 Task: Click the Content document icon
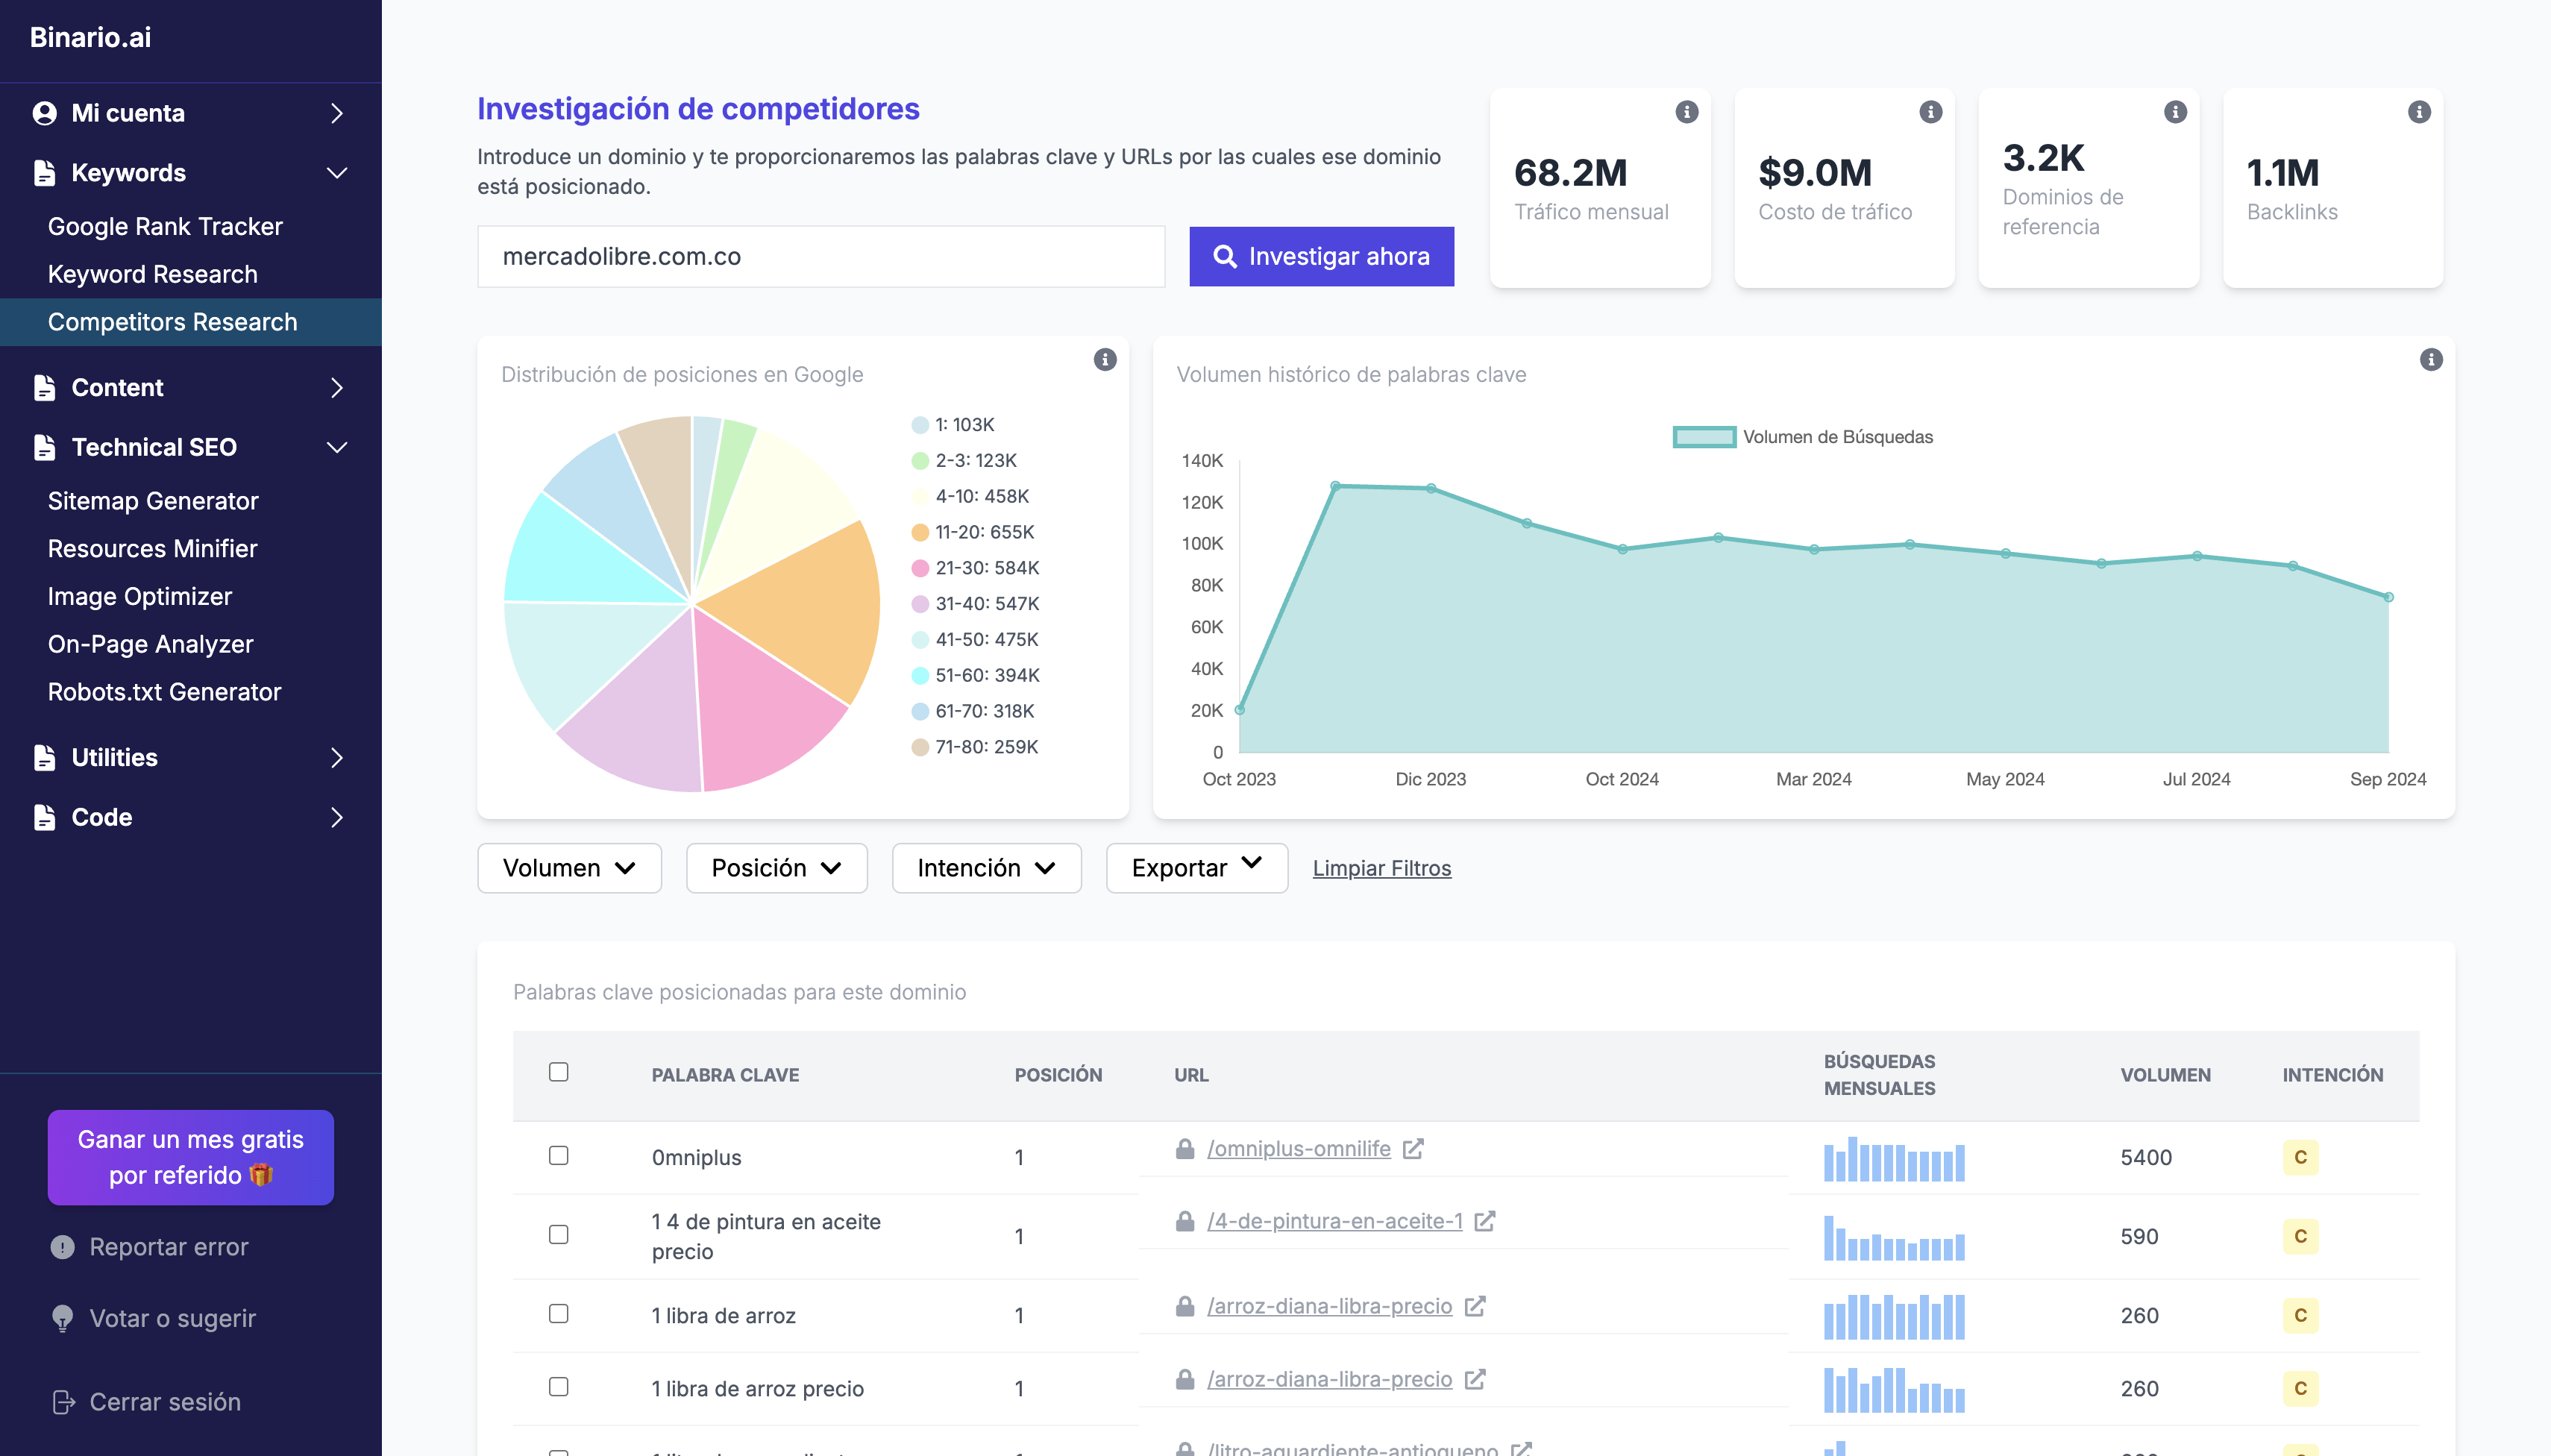[x=44, y=388]
